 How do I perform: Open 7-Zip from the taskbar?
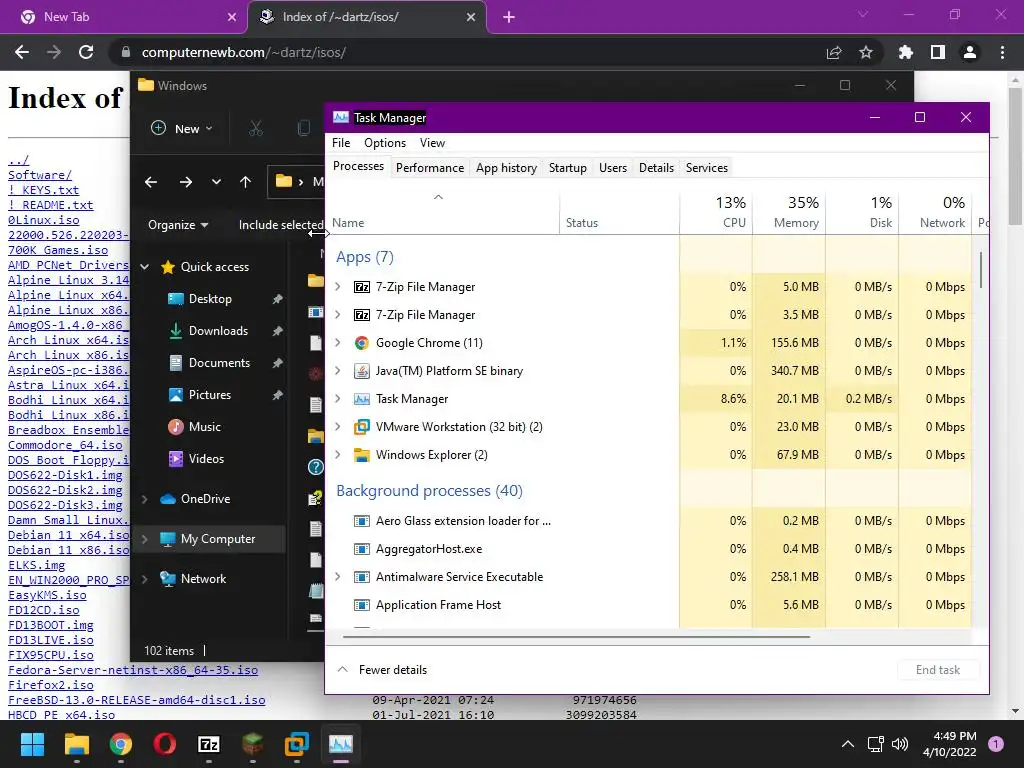pos(208,744)
